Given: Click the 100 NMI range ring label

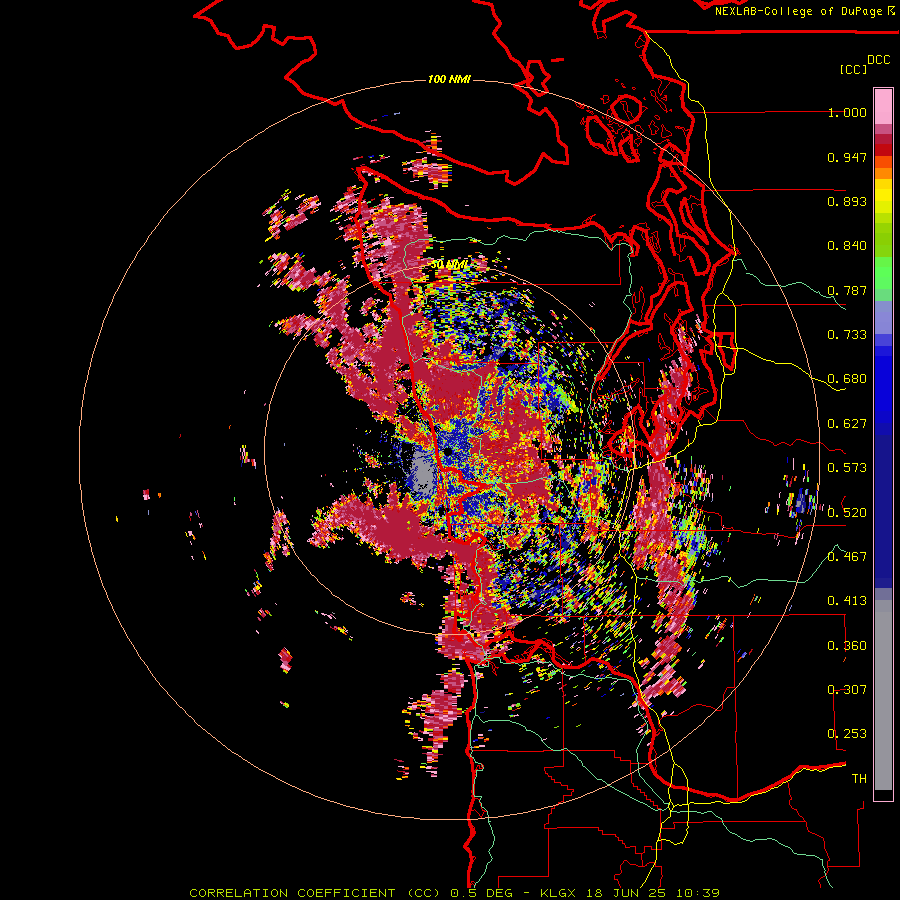Looking at the screenshot, I should tap(449, 79).
